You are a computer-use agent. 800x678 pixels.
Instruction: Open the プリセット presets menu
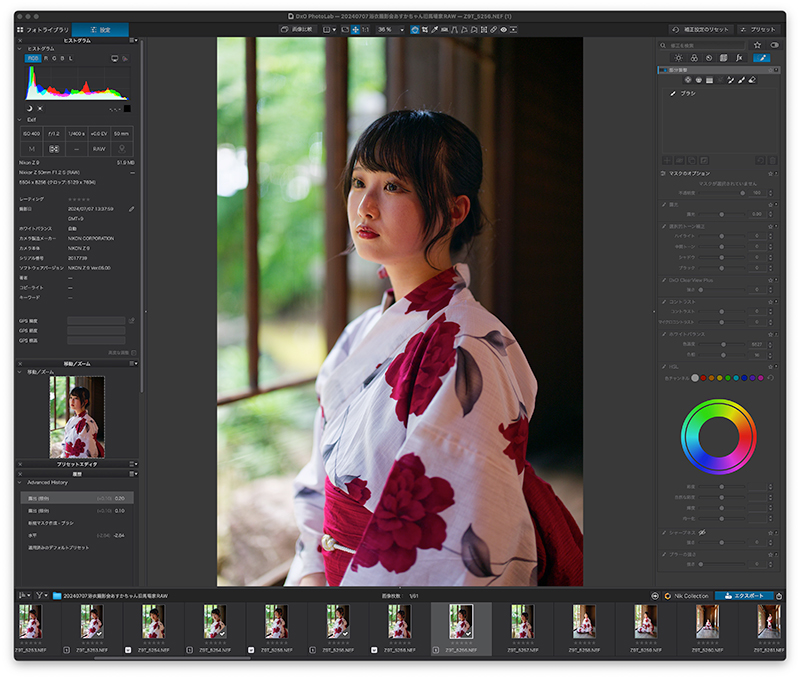pos(758,30)
